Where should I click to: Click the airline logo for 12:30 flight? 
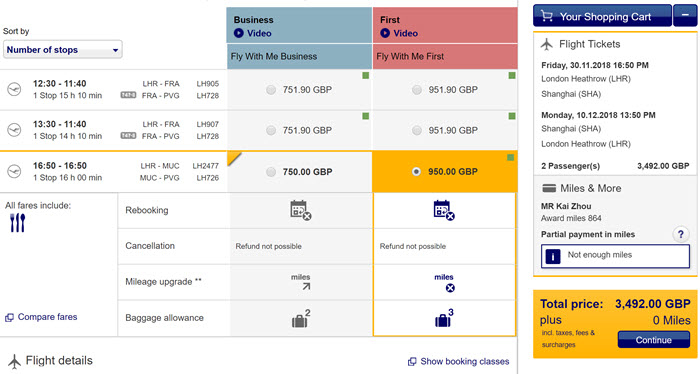click(14, 89)
